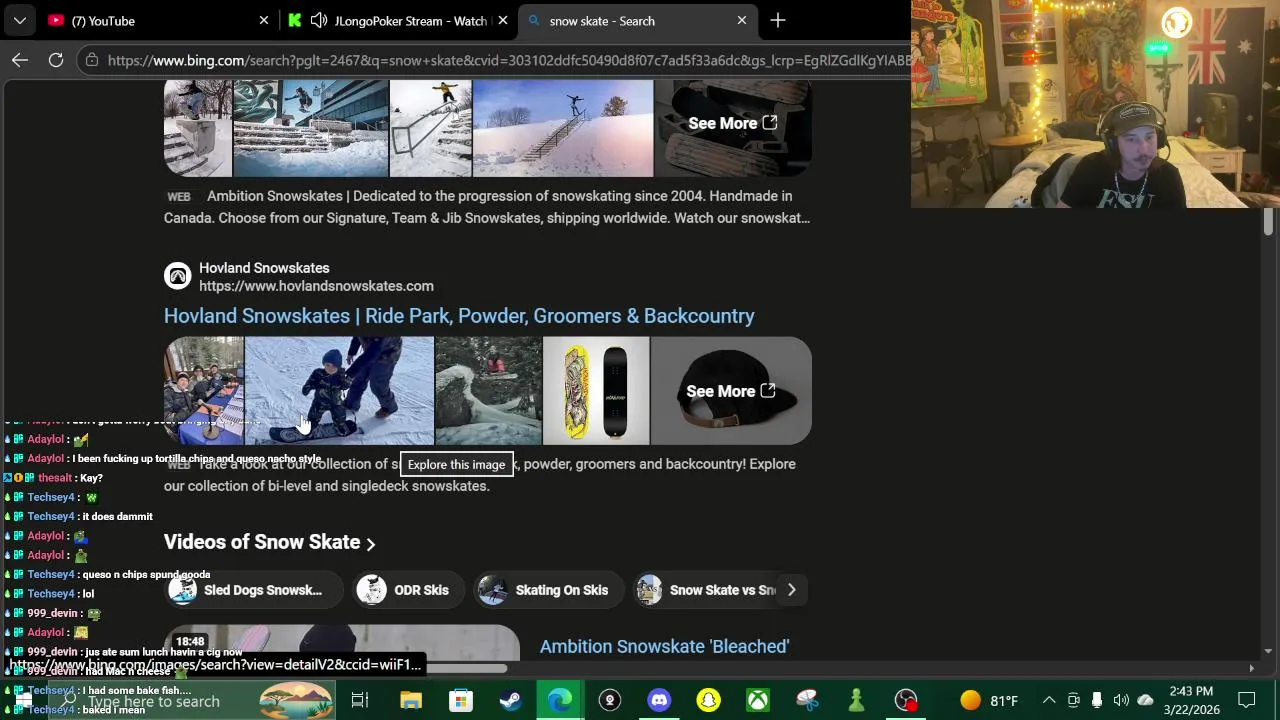Screen dimensions: 1280x720
Task: Open the weather widget showing 81°F
Action: pyautogui.click(x=989, y=700)
